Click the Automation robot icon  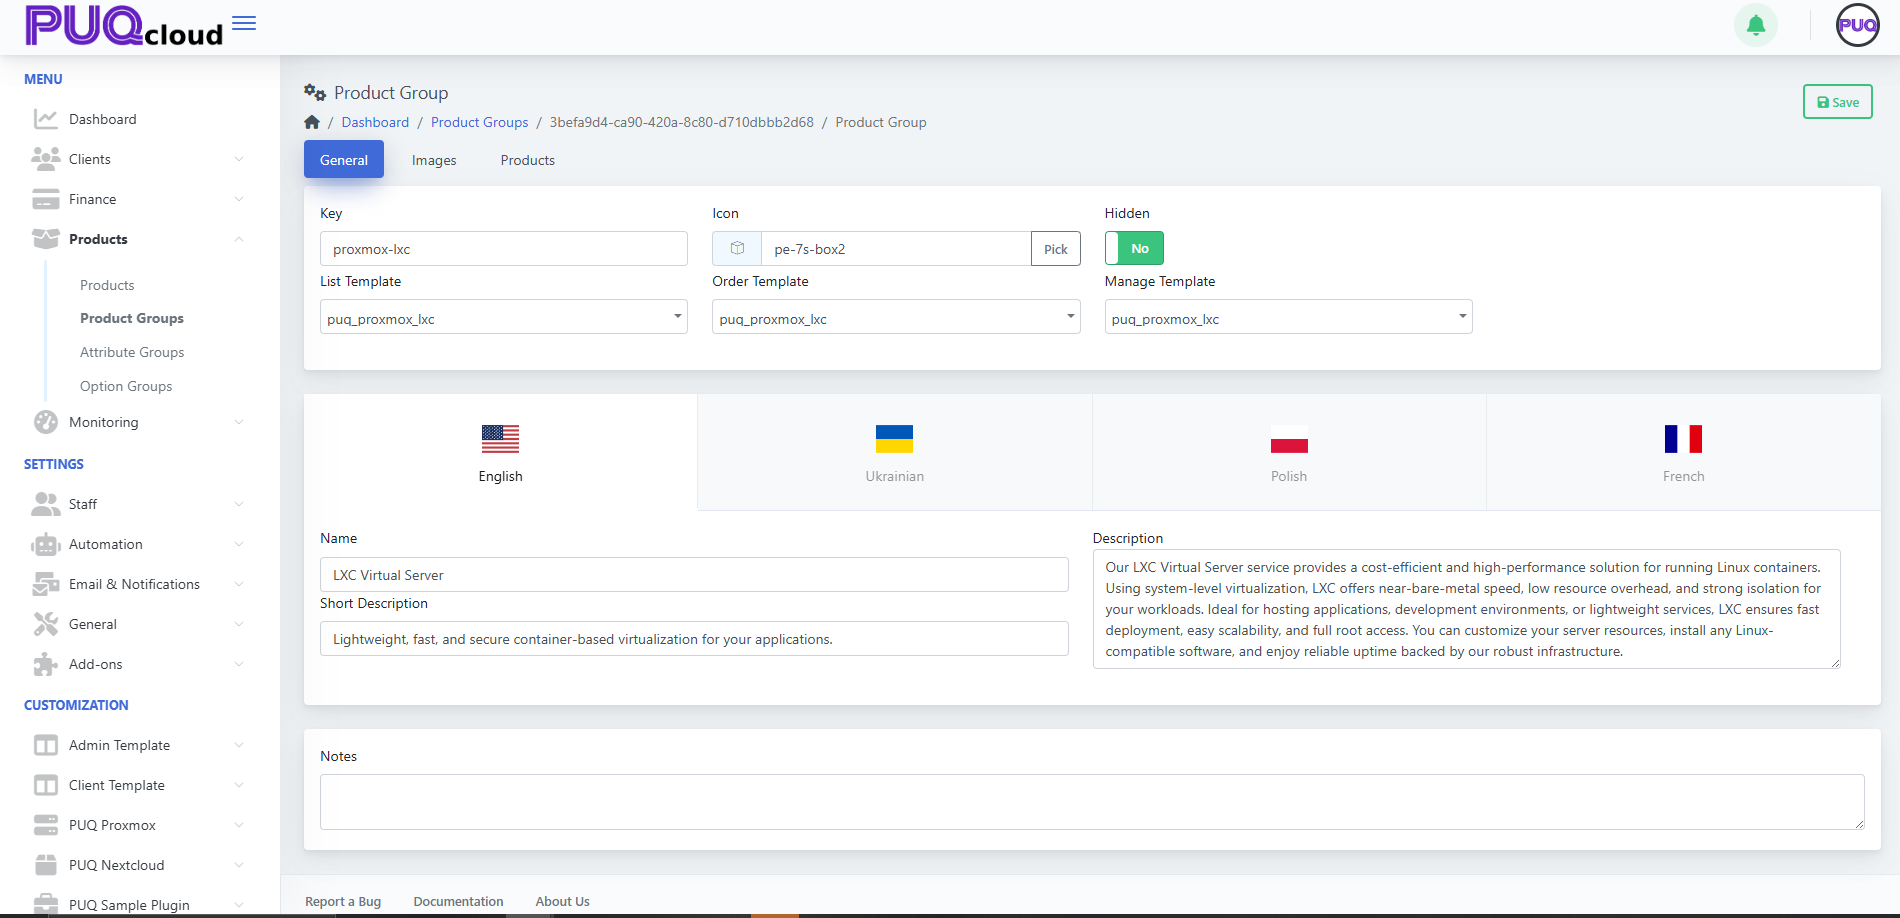(x=45, y=544)
